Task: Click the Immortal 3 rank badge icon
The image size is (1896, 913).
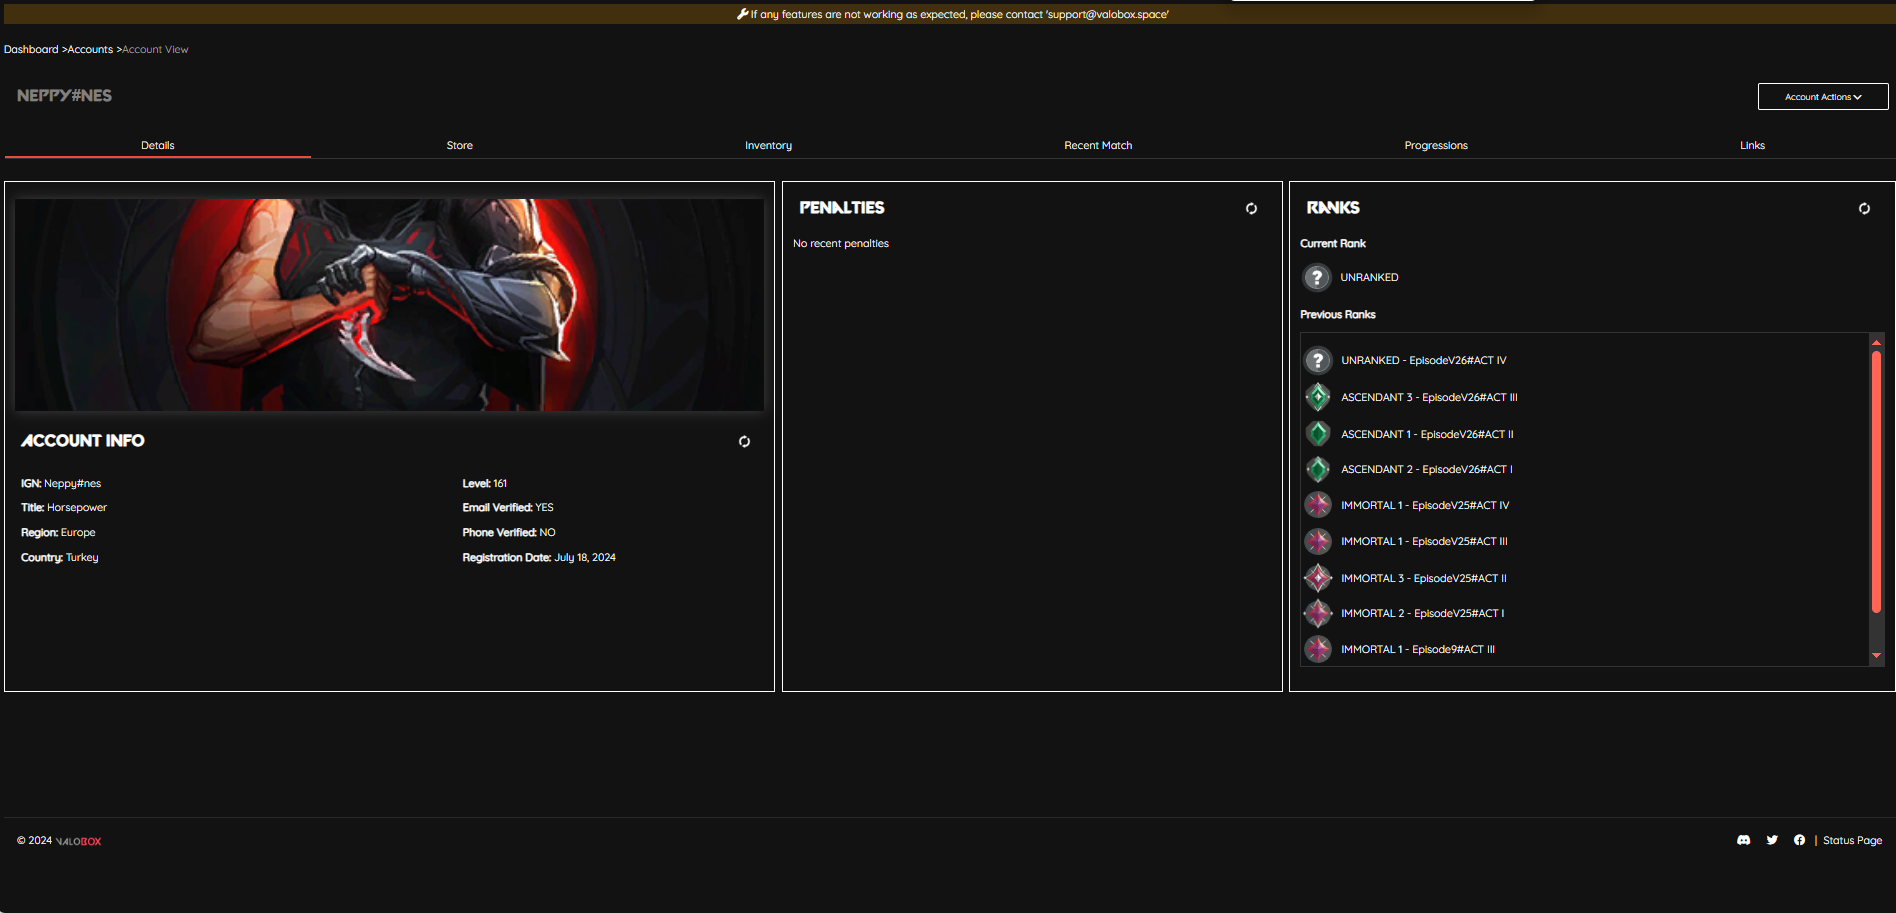Action: (x=1318, y=578)
